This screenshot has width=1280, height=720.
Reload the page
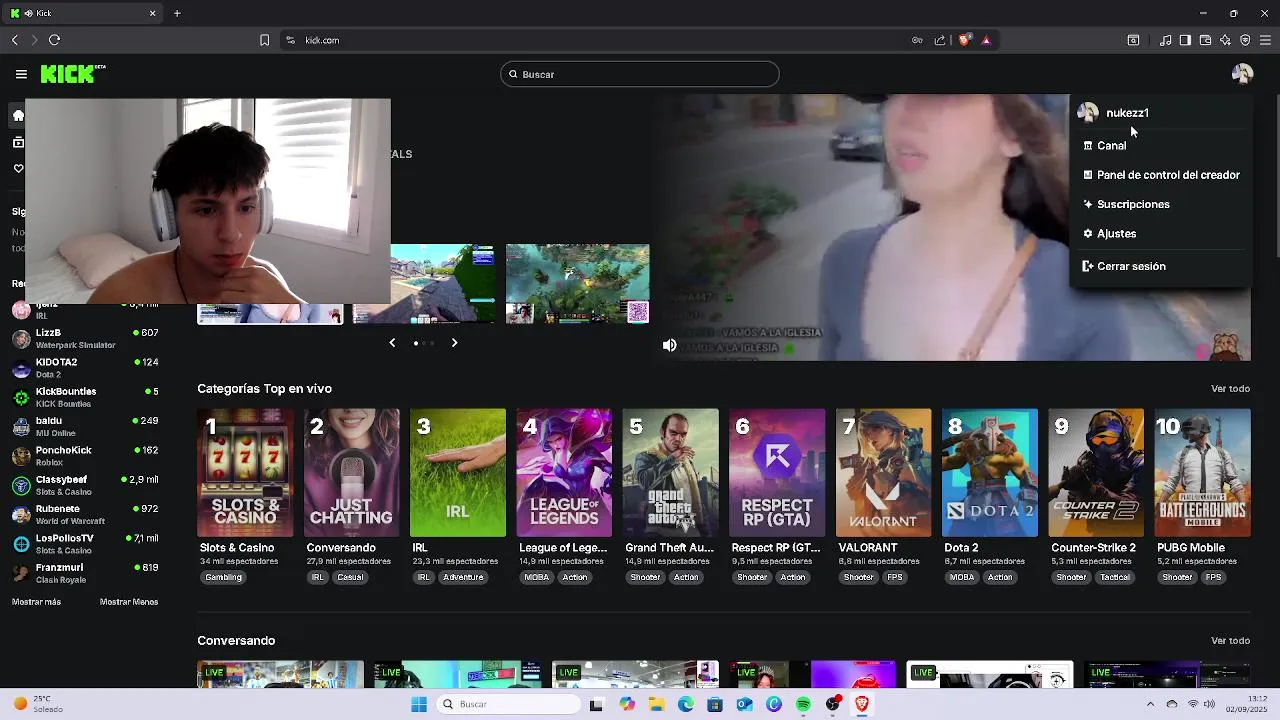[x=54, y=40]
